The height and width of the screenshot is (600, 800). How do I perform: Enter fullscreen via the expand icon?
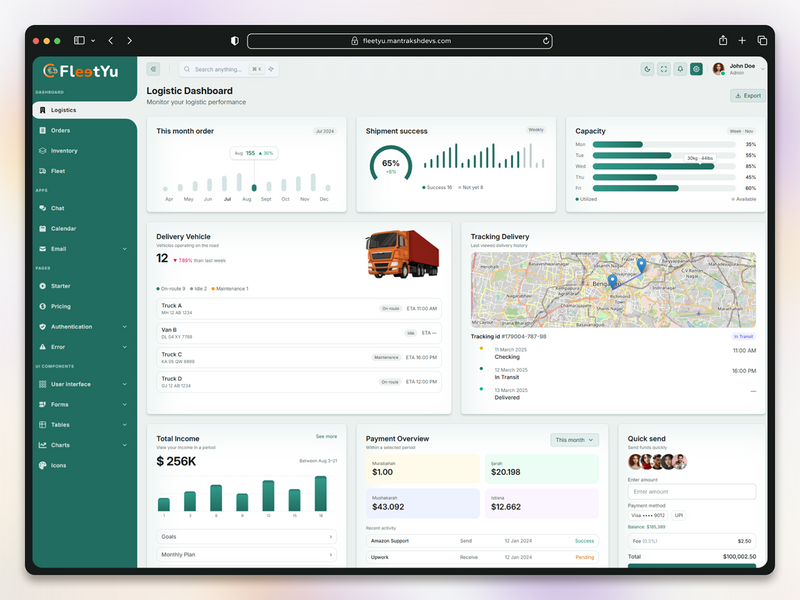(664, 69)
